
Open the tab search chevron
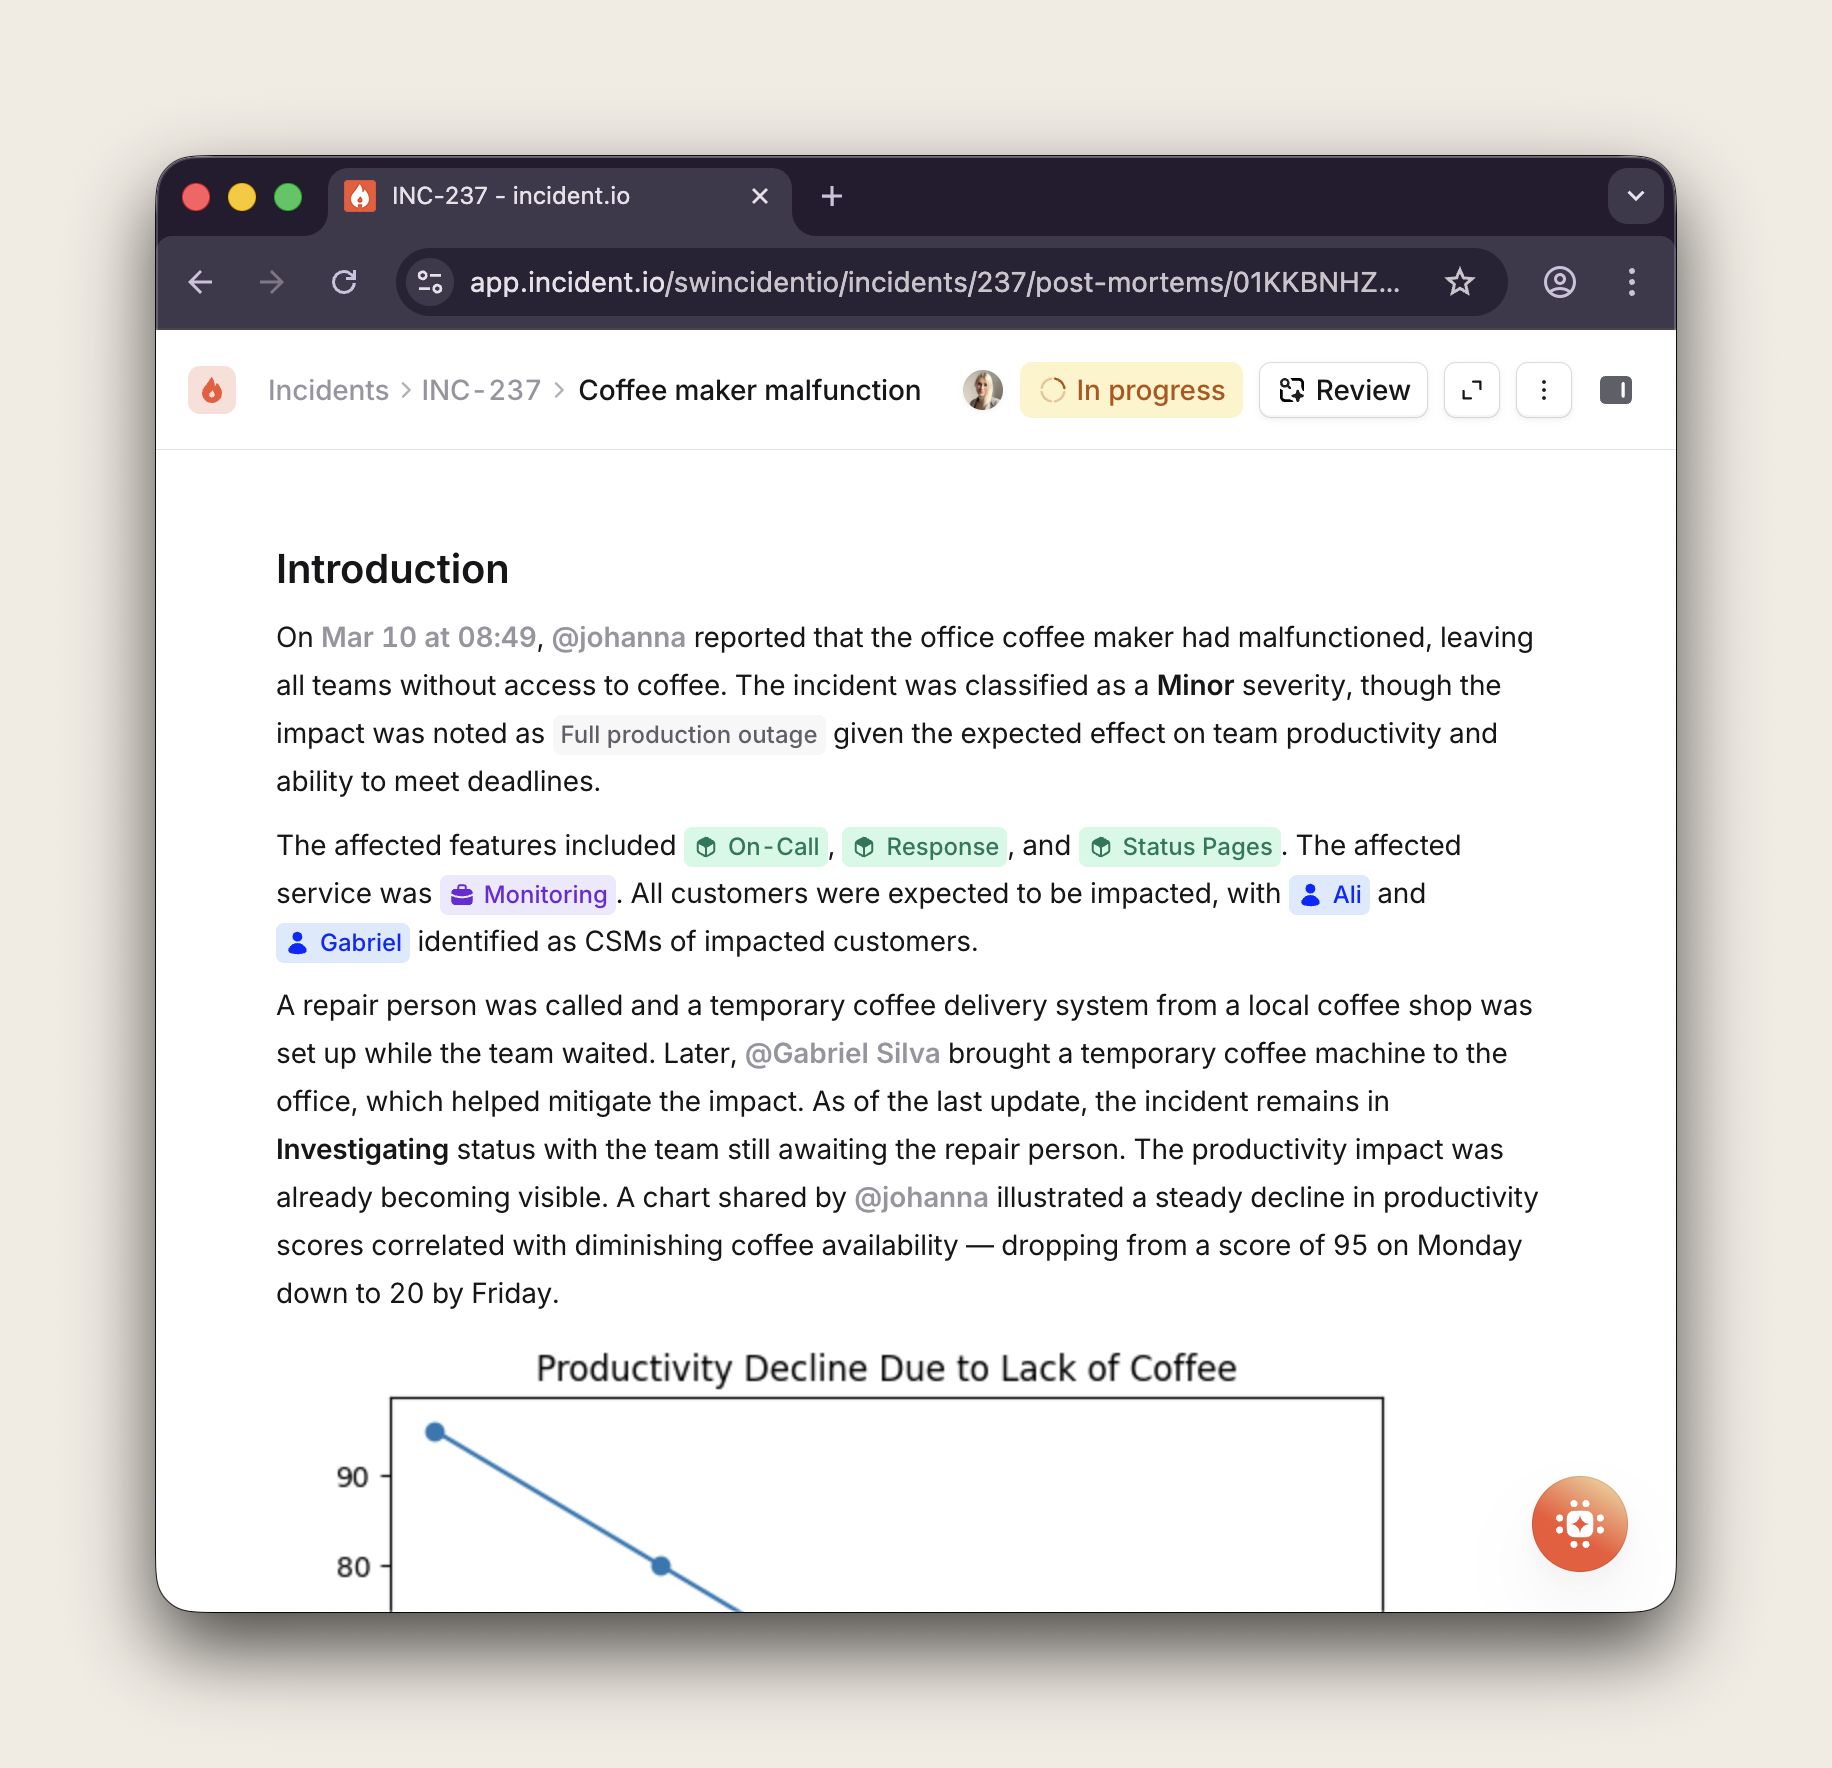coord(1634,196)
